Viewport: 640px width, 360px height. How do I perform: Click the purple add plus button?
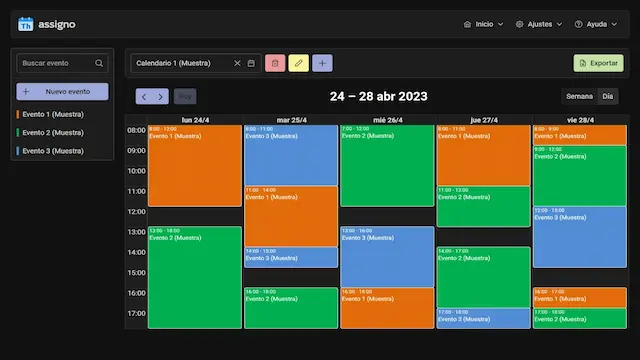[322, 63]
